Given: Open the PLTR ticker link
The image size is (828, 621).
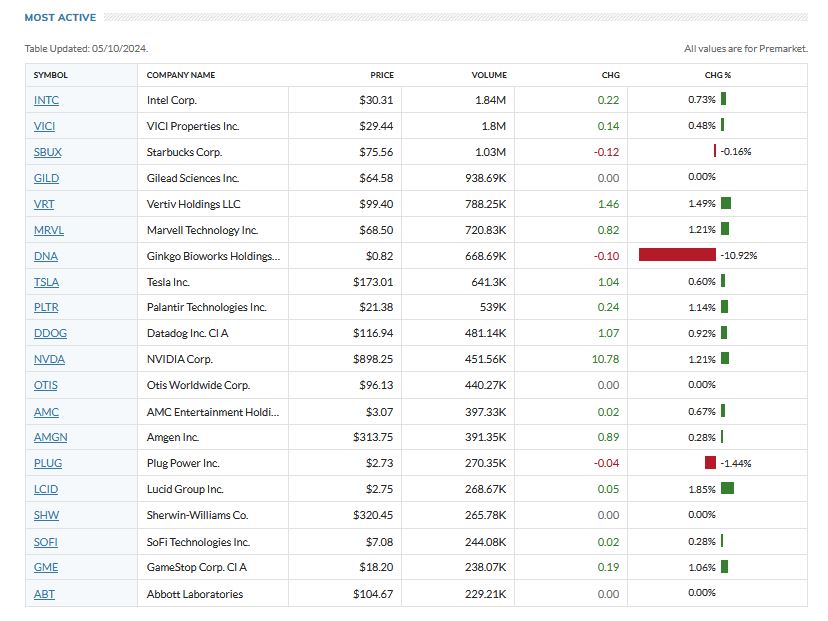Looking at the screenshot, I should tap(46, 308).
